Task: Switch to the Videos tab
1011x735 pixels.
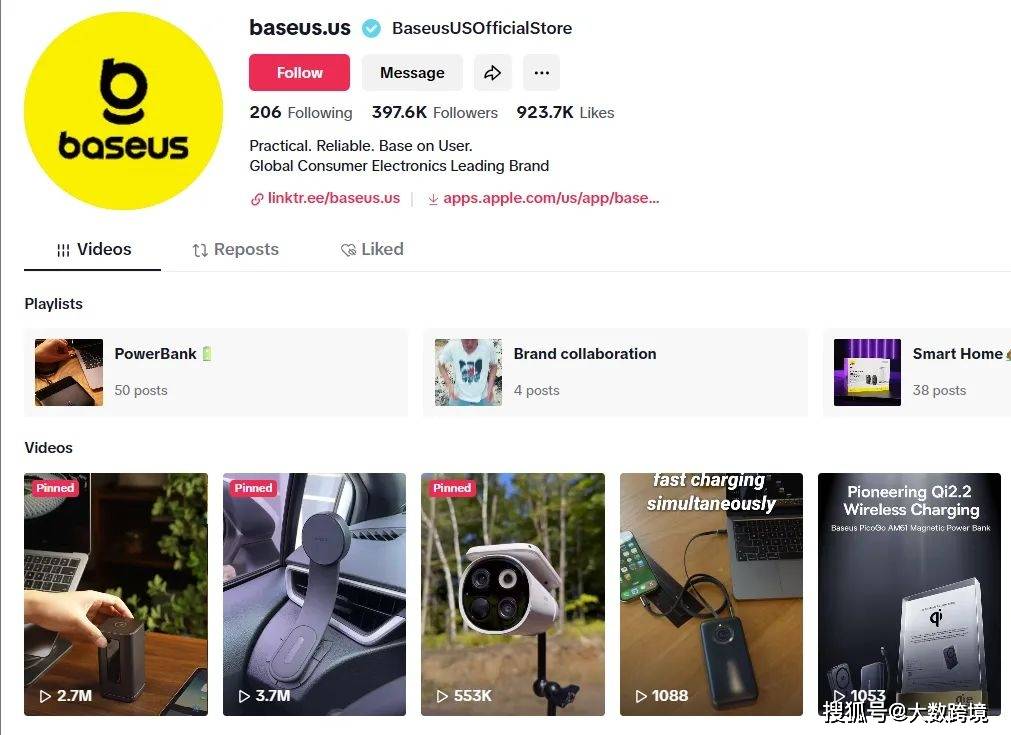Action: (x=93, y=250)
